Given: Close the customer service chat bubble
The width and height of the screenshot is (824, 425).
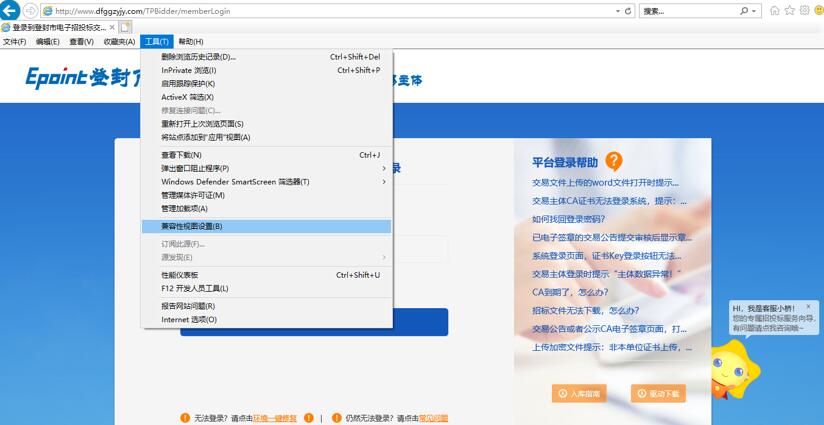Looking at the screenshot, I should tap(808, 307).
